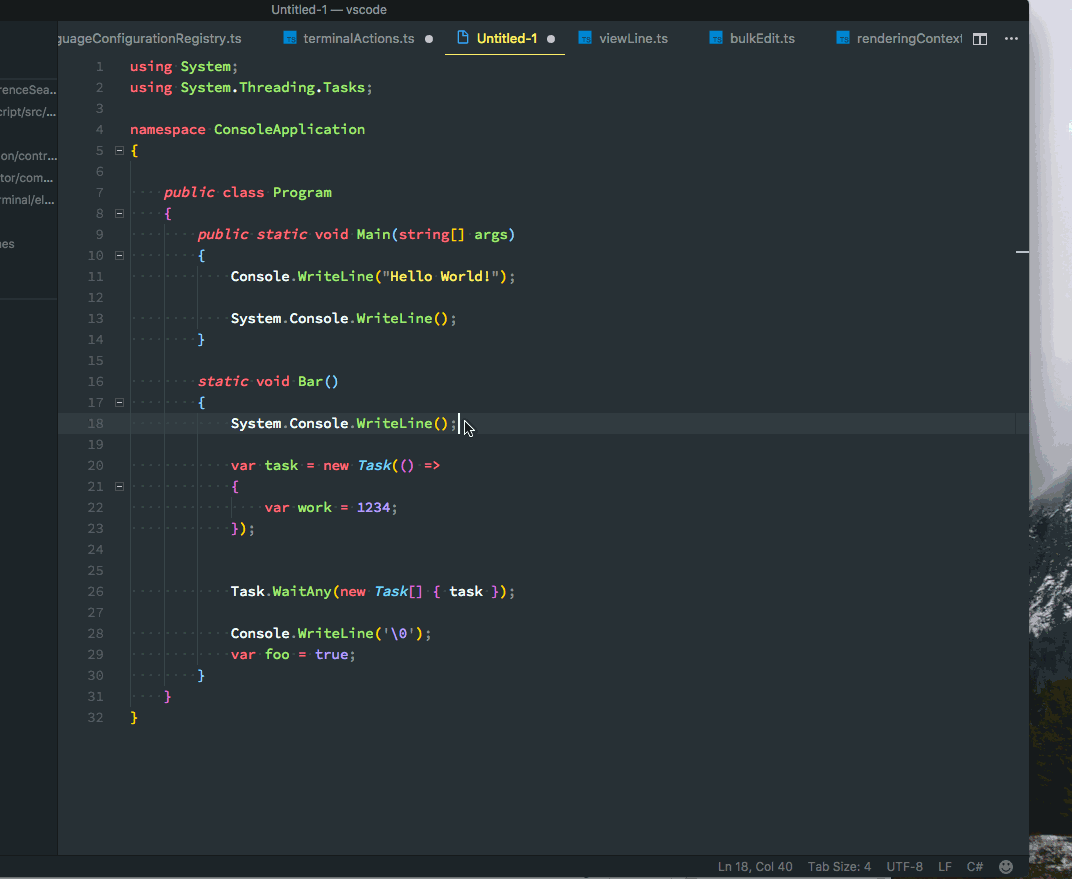Collapse the Main method fold at line 10
The height and width of the screenshot is (879, 1072).
[118, 255]
